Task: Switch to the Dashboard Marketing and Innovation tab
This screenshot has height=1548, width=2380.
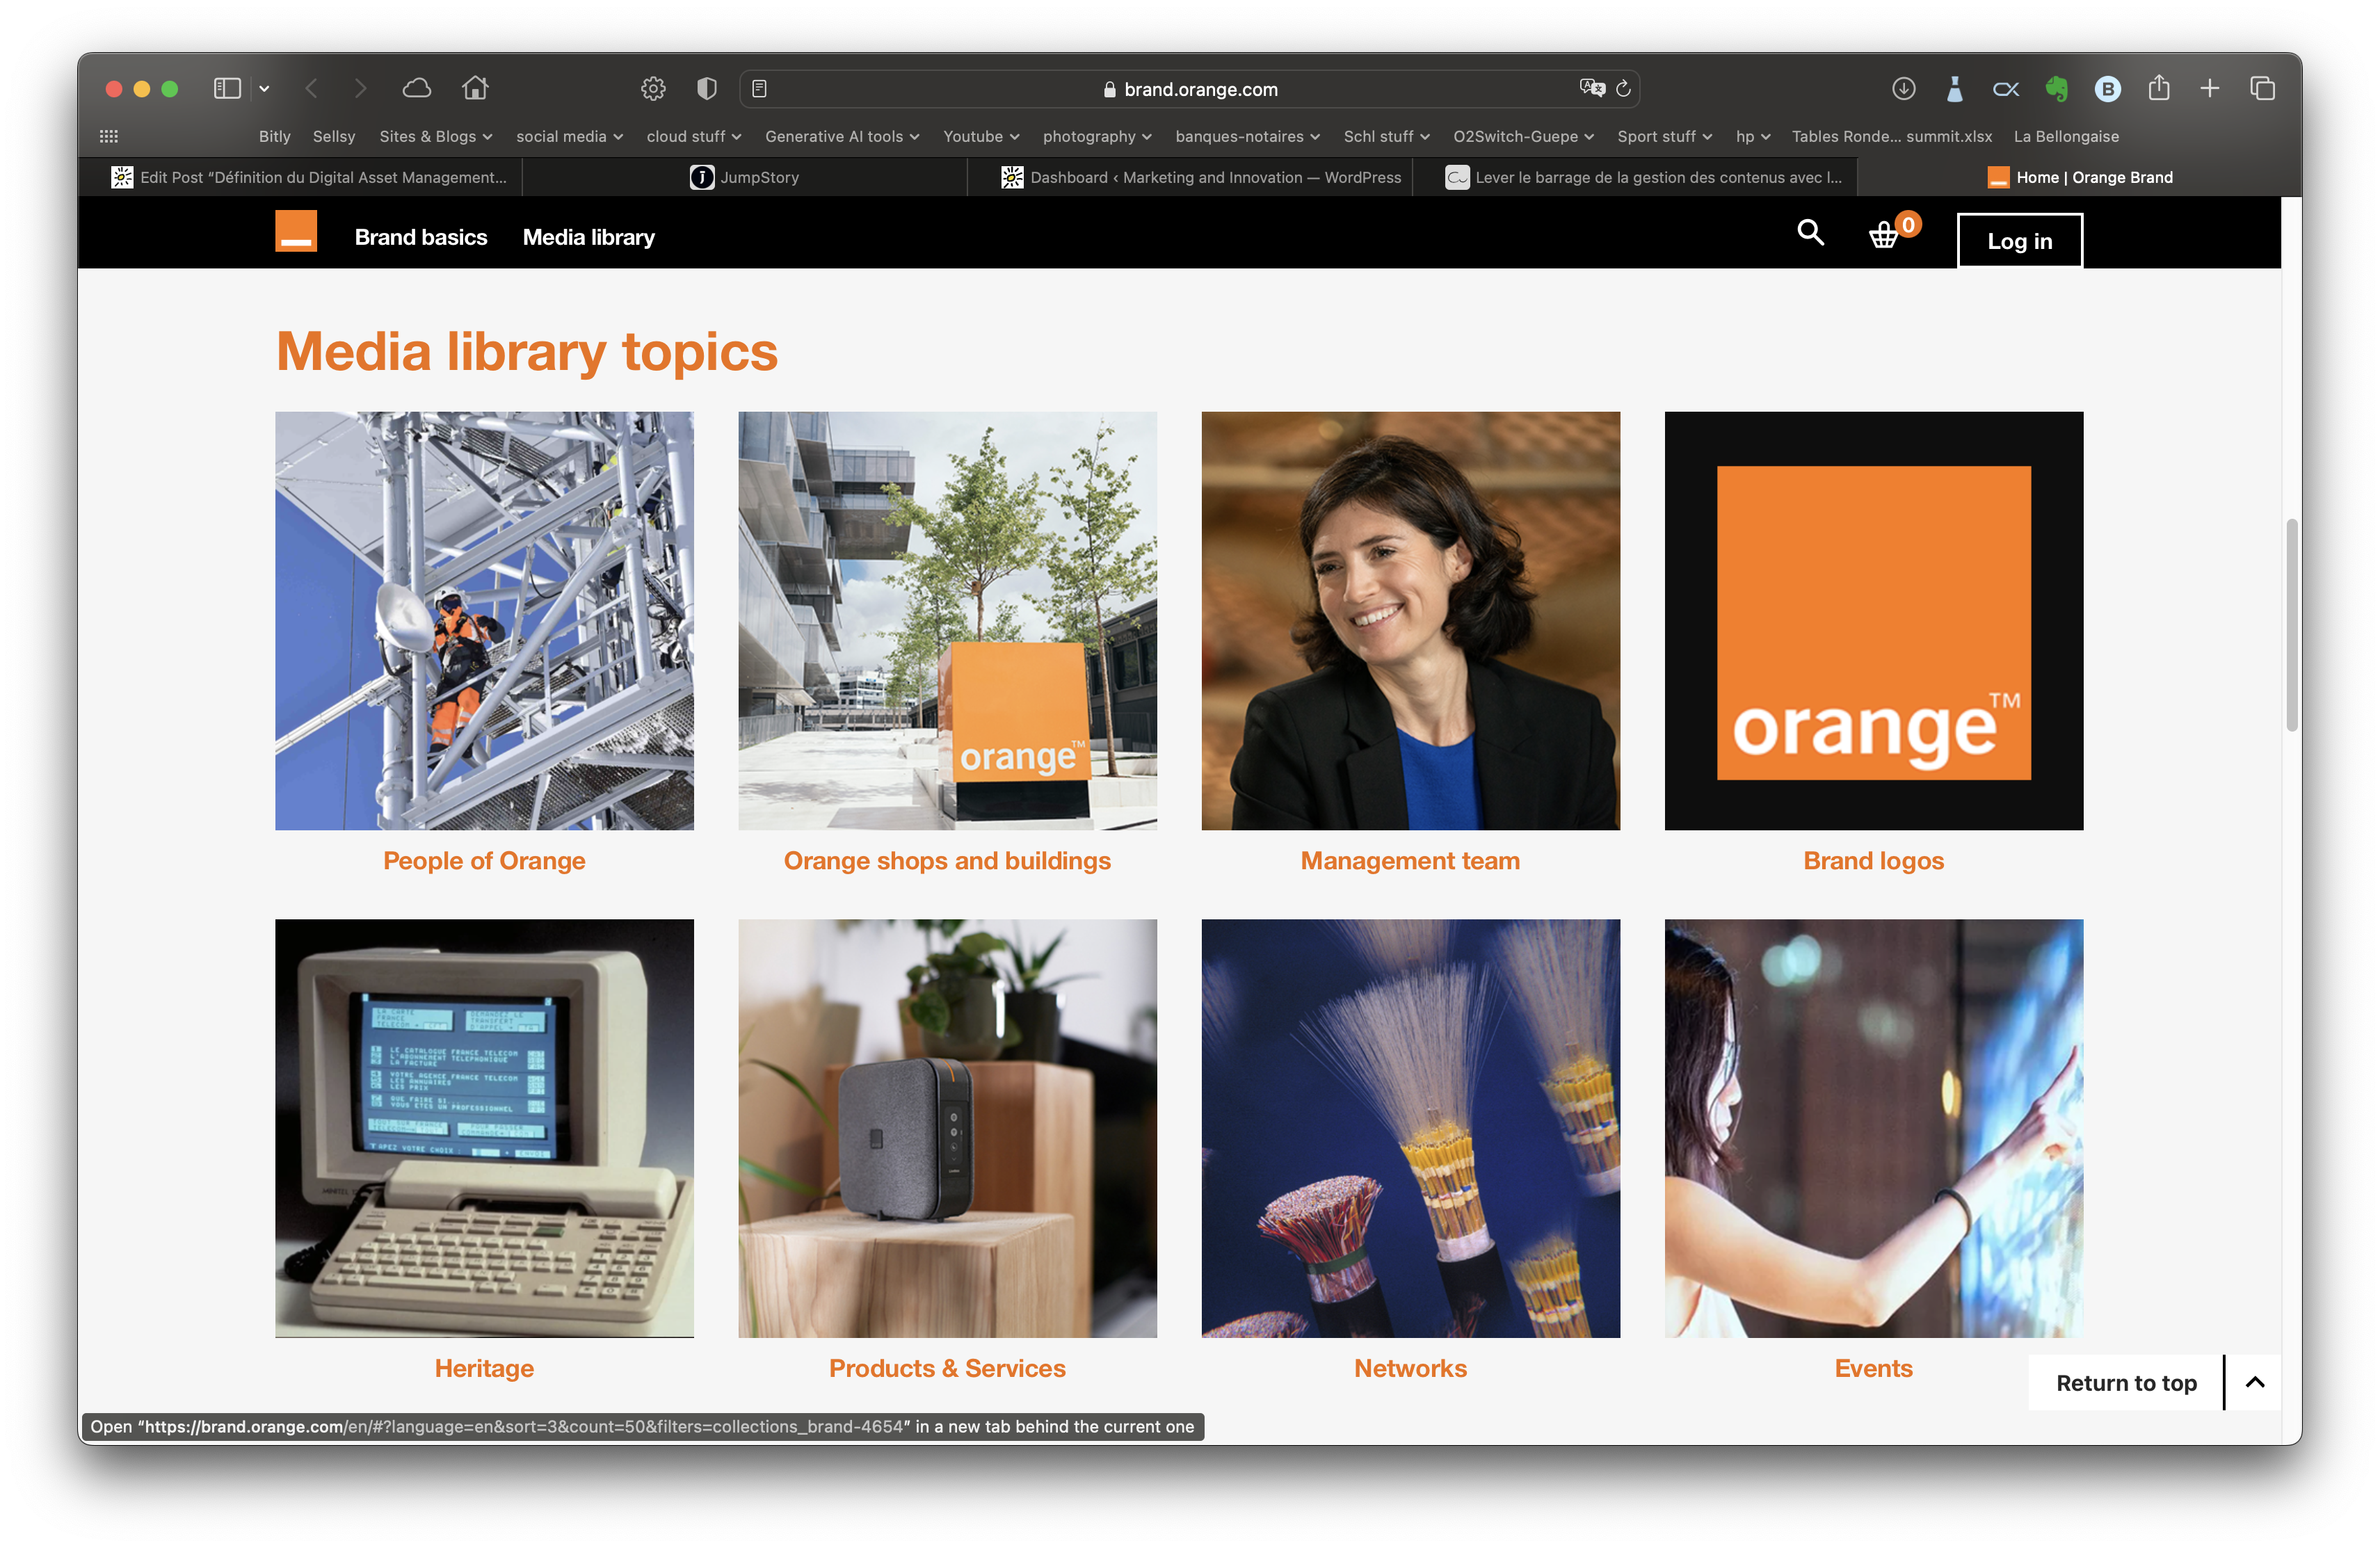Action: click(1190, 177)
